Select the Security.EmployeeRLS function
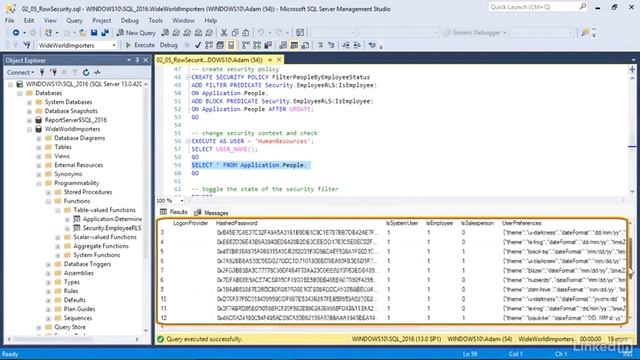Screen dimensions: 640x360 112,228
